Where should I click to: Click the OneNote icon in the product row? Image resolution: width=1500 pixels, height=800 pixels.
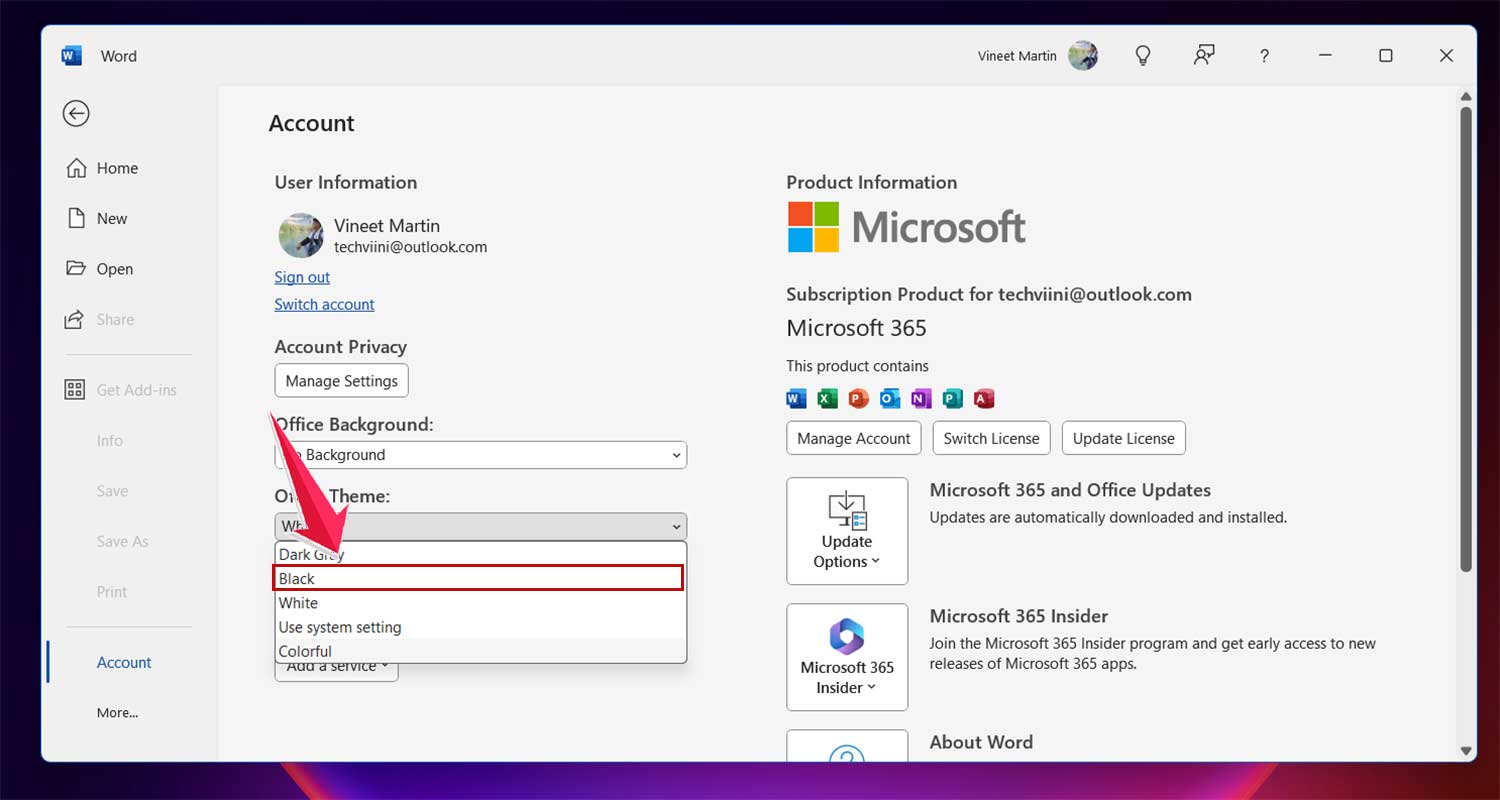[921, 397]
